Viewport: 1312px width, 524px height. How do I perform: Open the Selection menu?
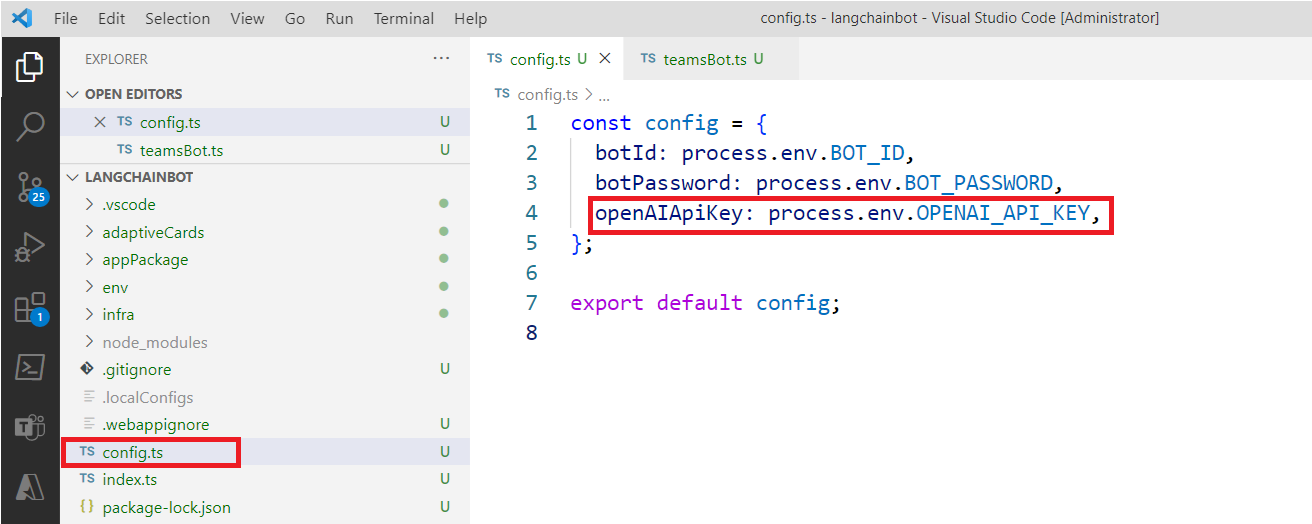click(x=177, y=18)
